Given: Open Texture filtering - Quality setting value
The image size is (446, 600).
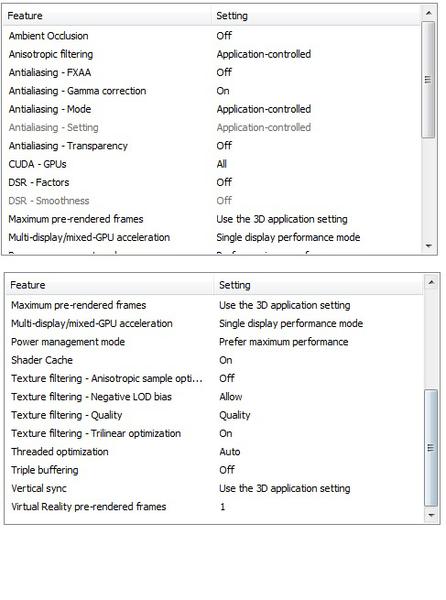Looking at the screenshot, I should [234, 415].
